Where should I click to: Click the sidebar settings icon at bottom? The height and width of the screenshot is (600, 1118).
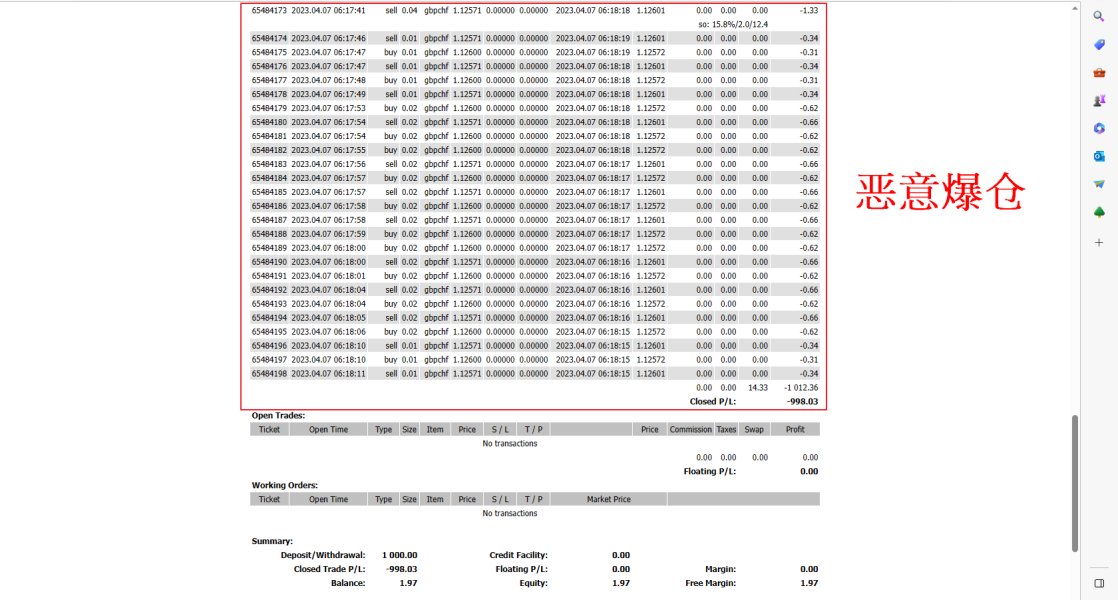(1099, 583)
